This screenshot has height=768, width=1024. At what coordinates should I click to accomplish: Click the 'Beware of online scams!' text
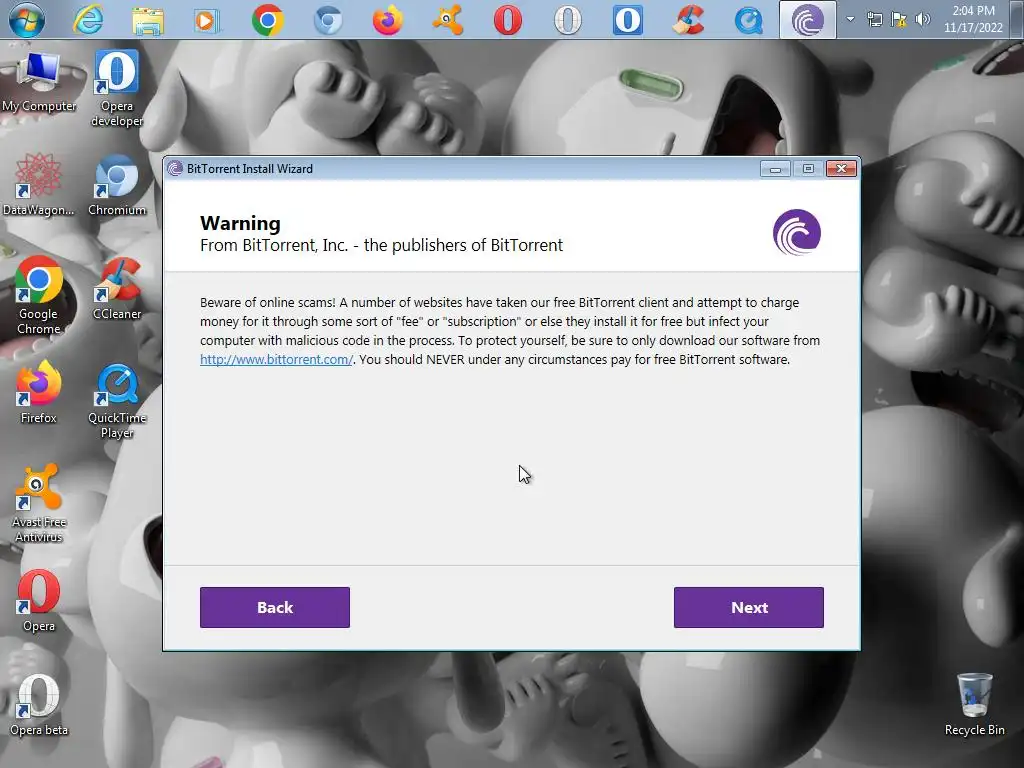pyautogui.click(x=268, y=302)
